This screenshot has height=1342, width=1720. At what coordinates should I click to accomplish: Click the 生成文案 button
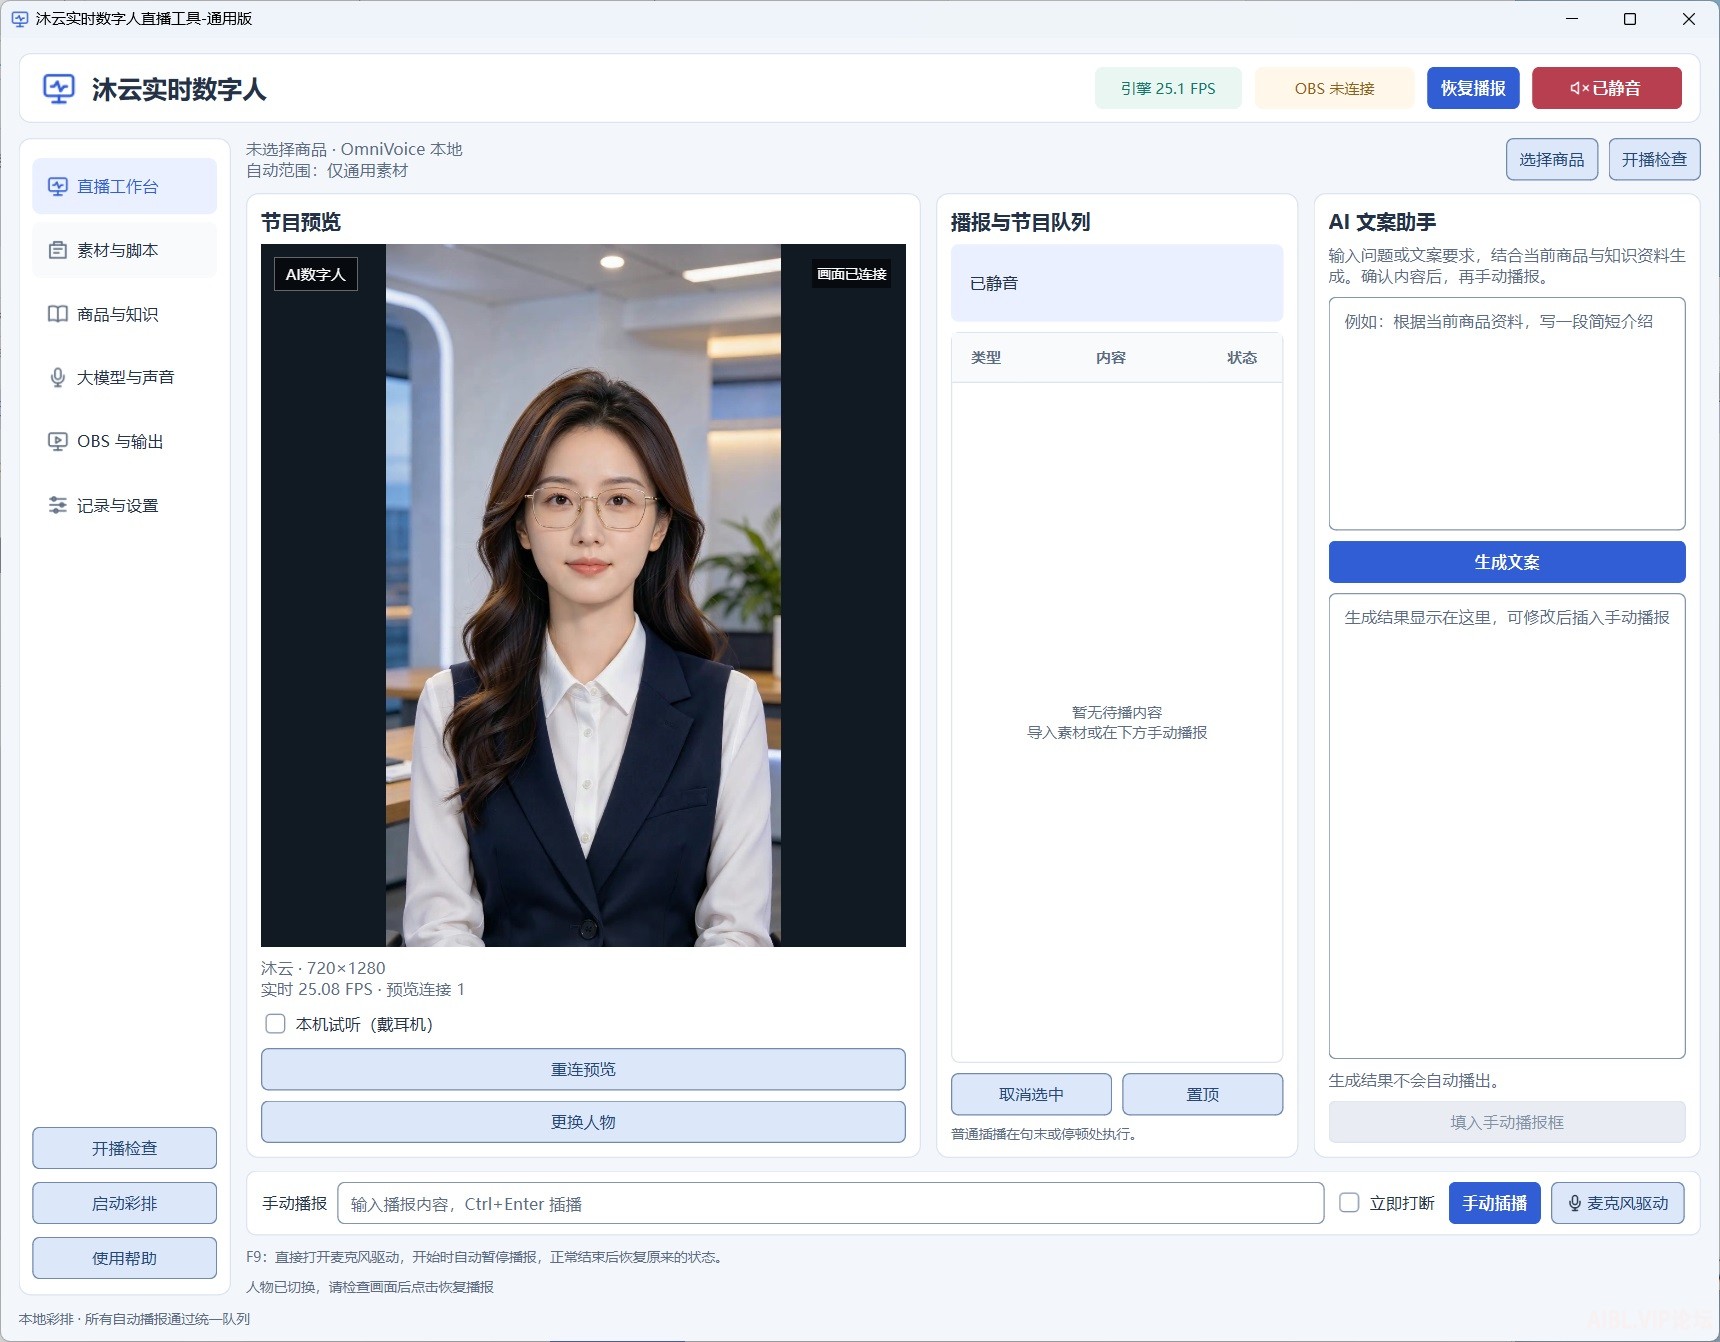[x=1507, y=562]
